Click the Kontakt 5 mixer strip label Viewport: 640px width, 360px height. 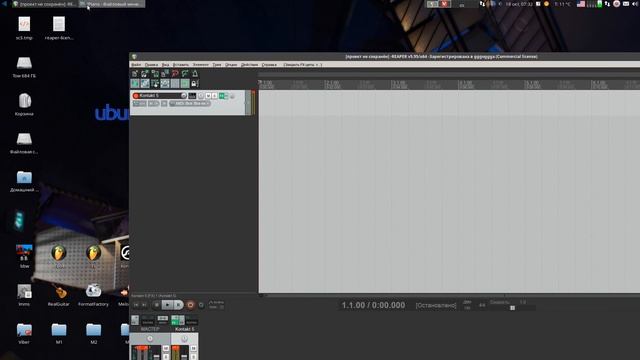pos(184,329)
